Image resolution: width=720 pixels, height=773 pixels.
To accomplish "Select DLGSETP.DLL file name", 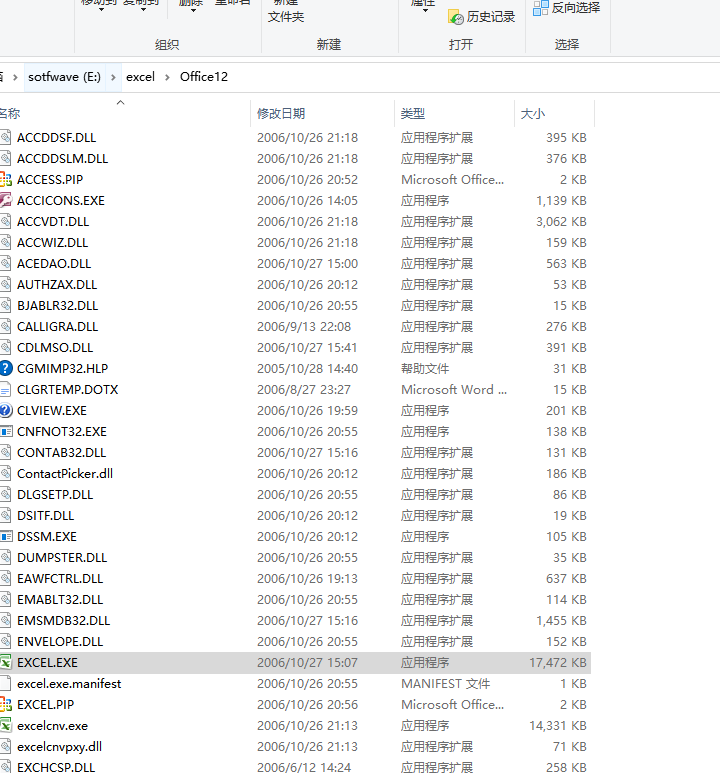I will [x=55, y=495].
